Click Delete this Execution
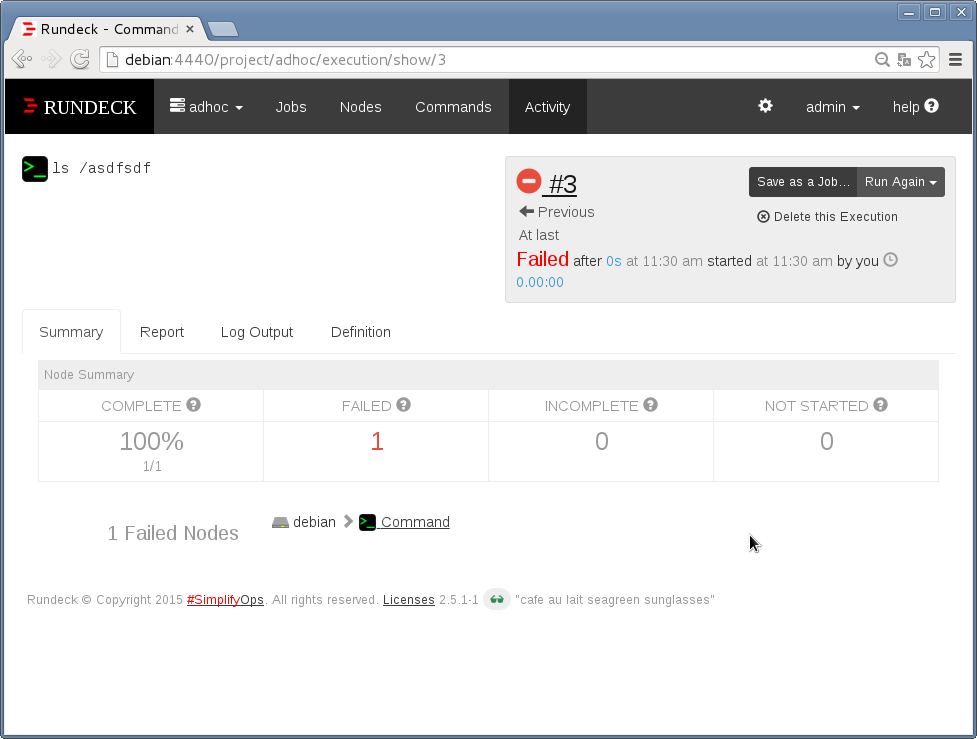 tap(827, 216)
